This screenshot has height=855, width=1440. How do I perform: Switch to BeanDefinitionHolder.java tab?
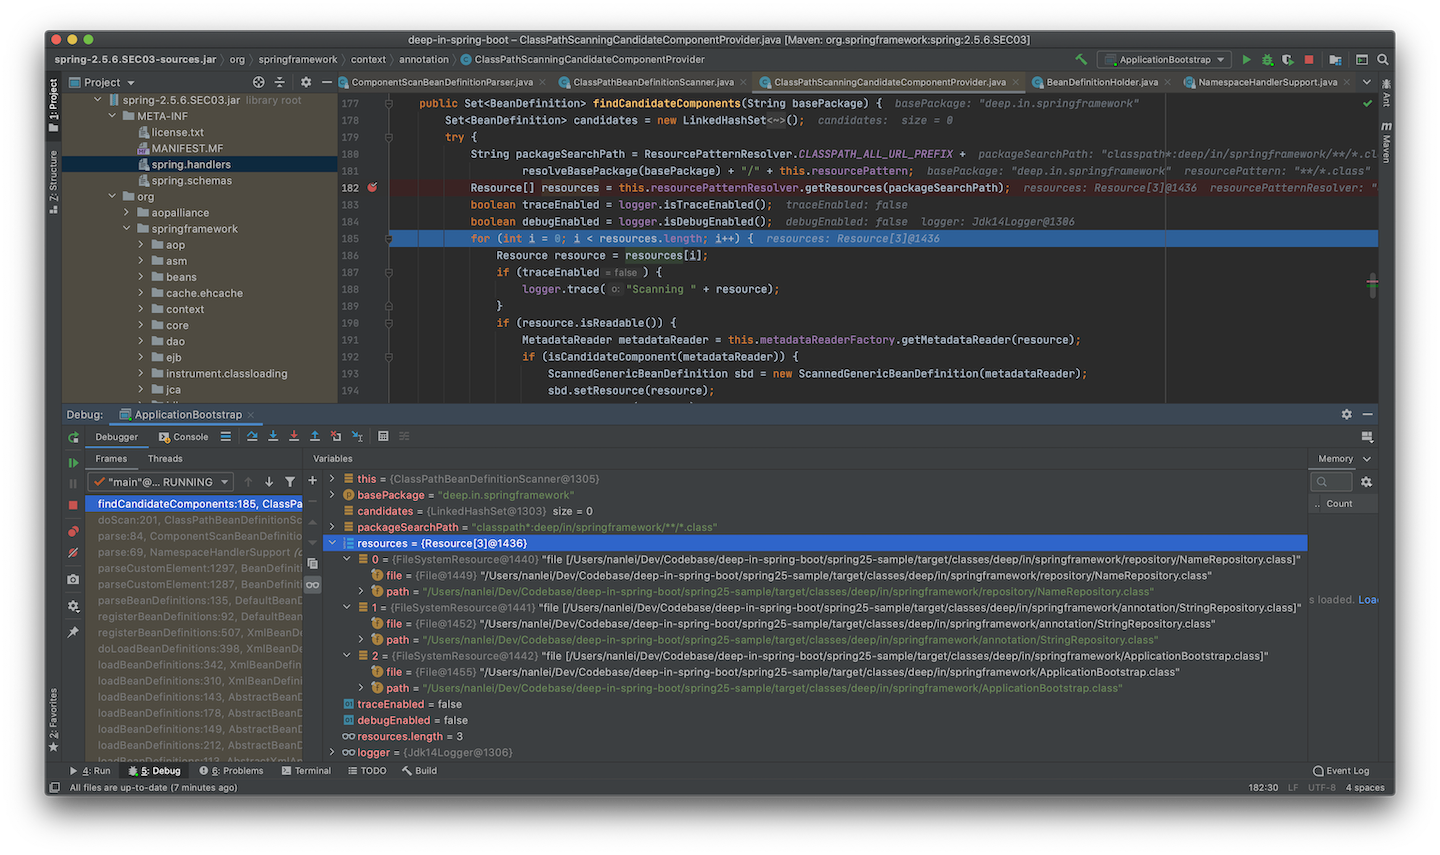(x=1102, y=82)
